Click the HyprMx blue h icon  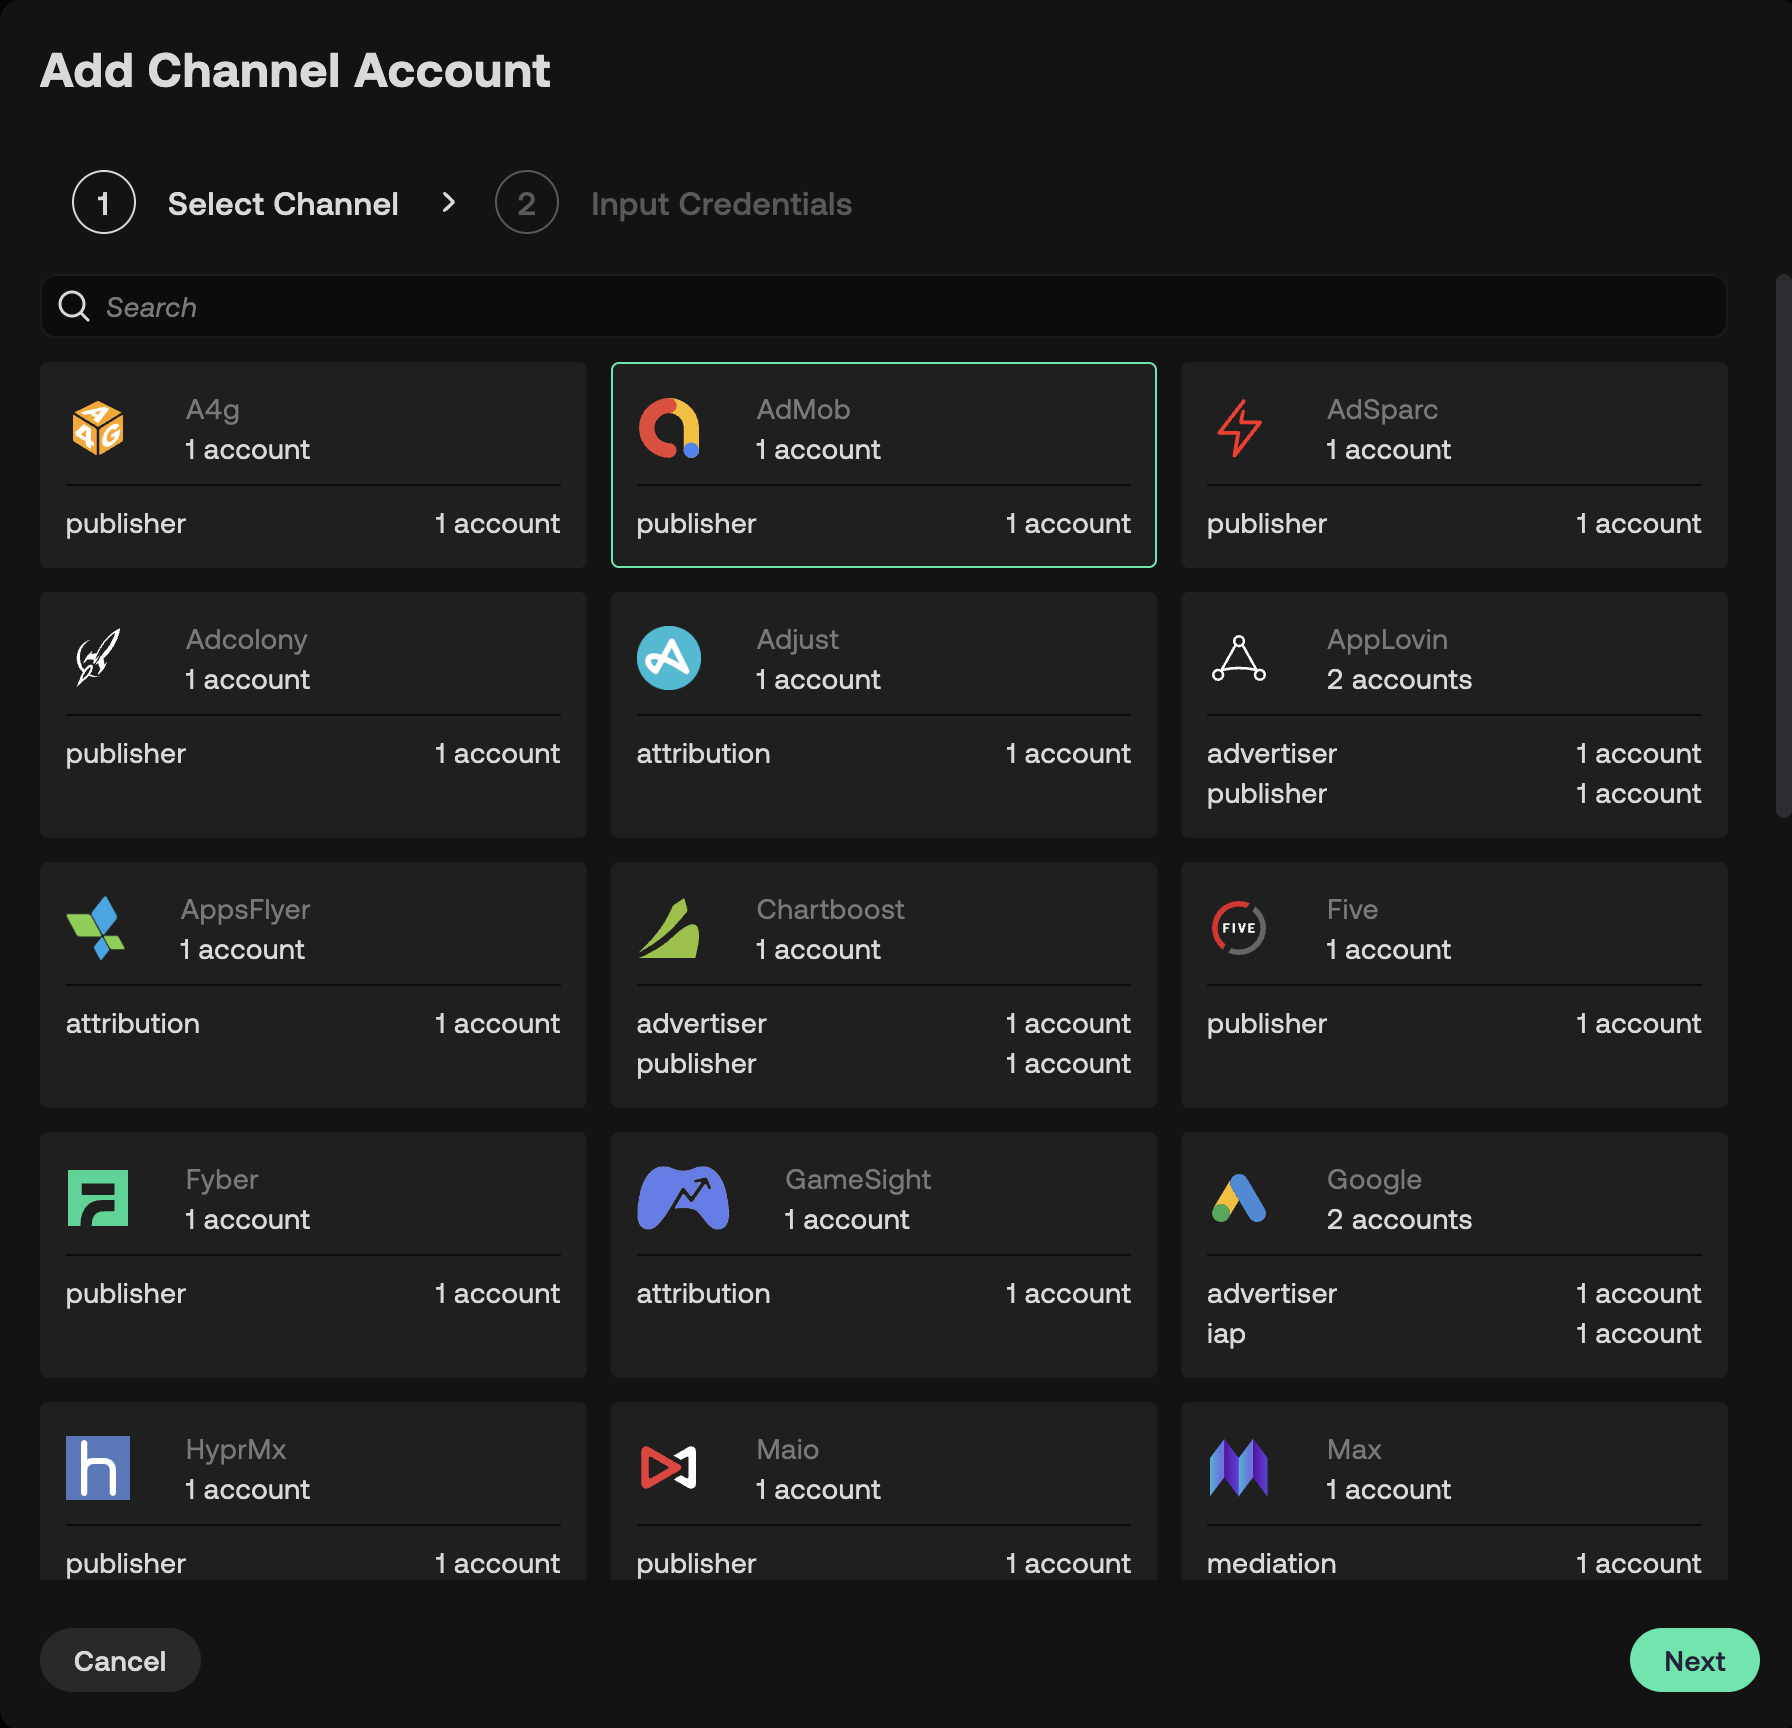point(98,1468)
